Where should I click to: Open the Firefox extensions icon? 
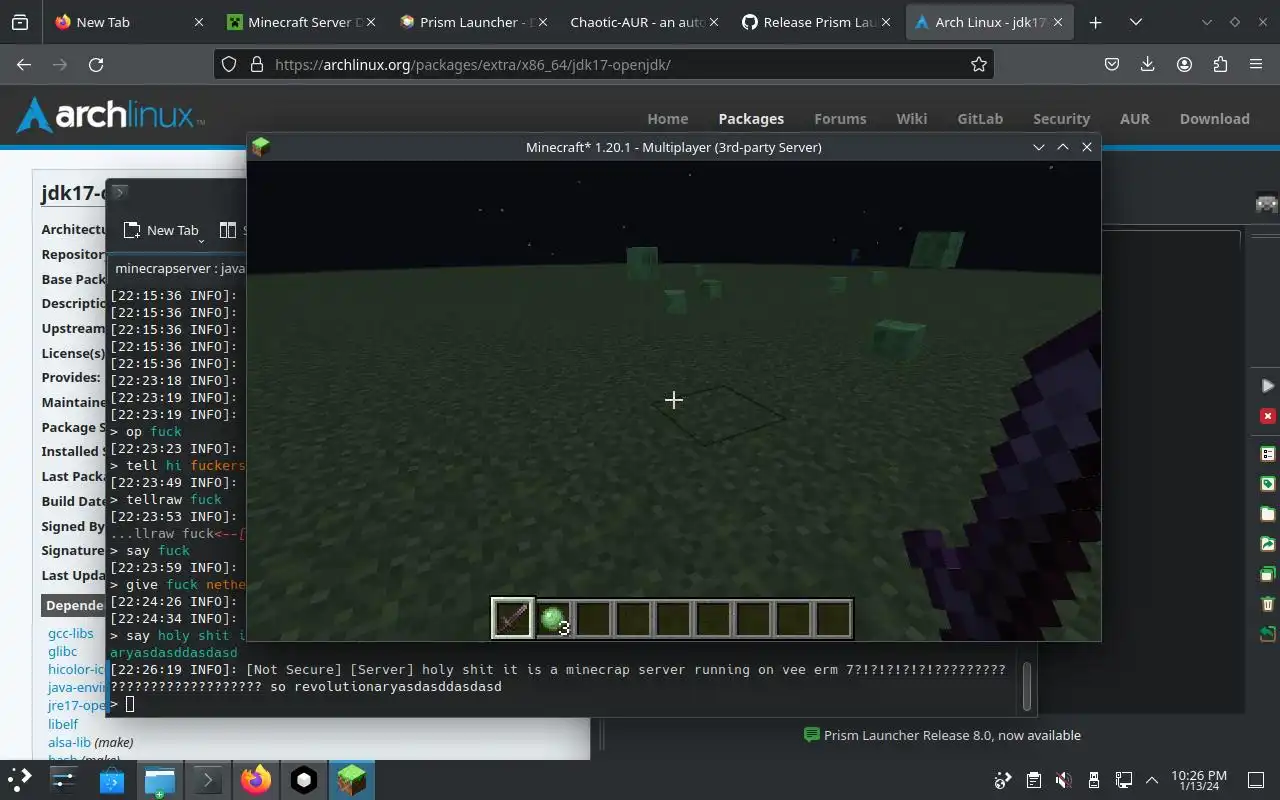click(x=1220, y=64)
